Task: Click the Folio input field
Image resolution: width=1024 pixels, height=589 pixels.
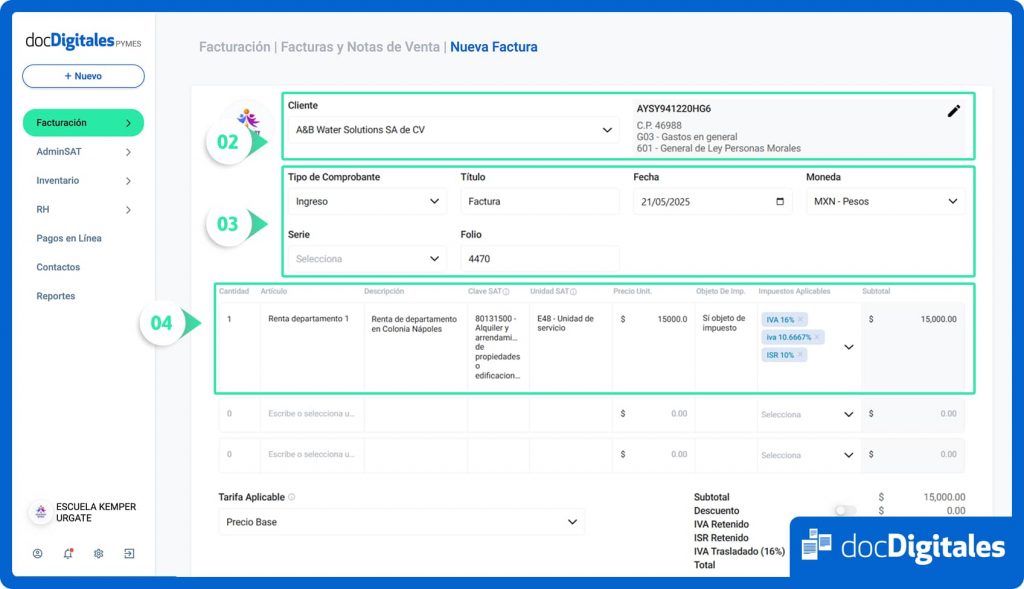Action: coord(539,258)
